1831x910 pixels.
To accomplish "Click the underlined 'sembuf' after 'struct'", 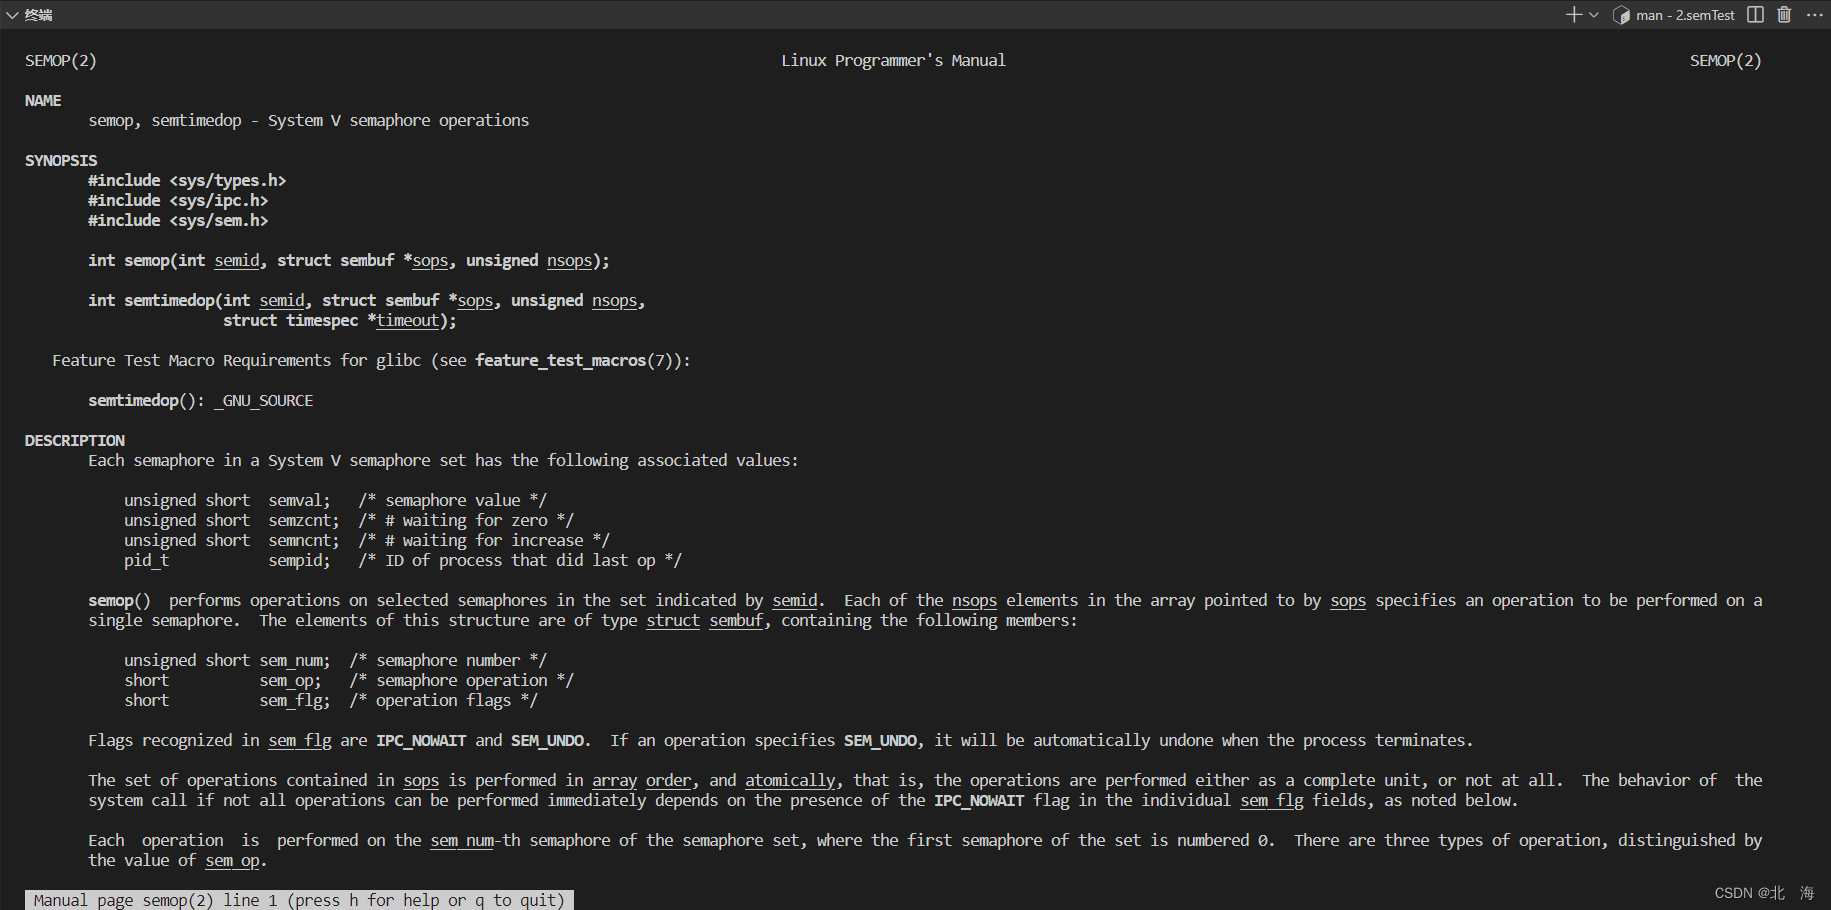I will (x=737, y=621).
